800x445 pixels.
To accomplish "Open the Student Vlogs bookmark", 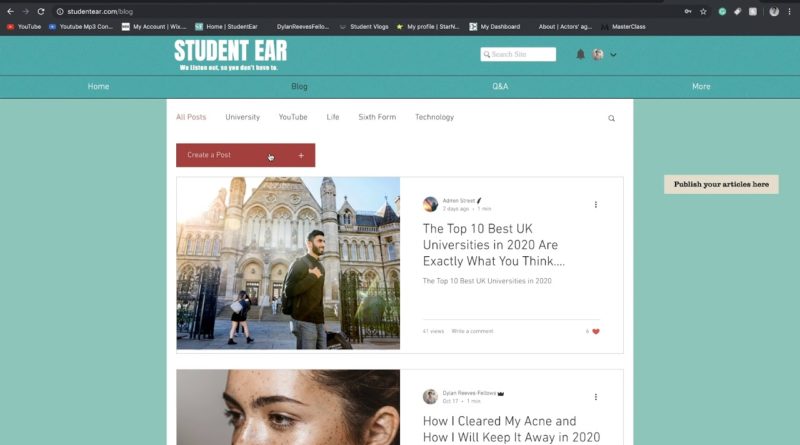I will (364, 27).
